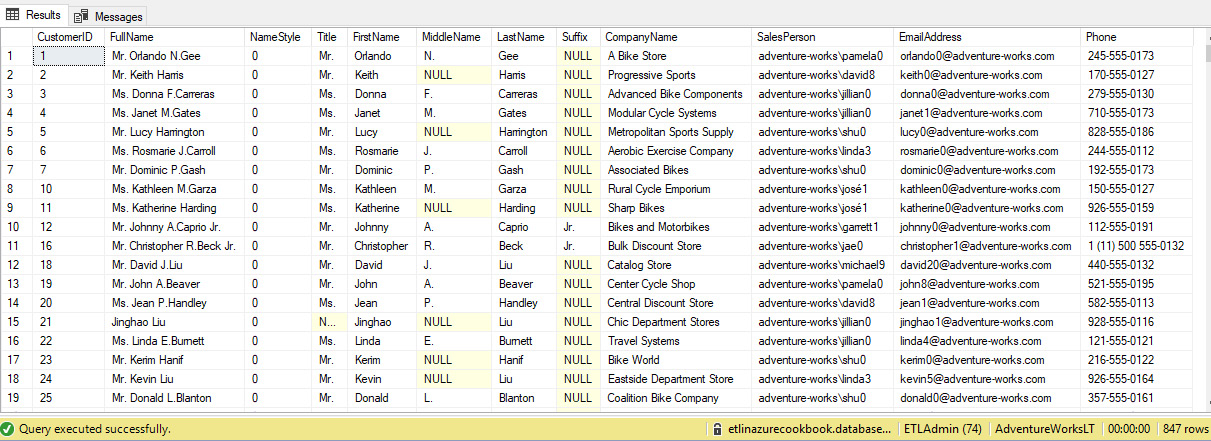Click the FullName column header
This screenshot has width=1211, height=441.
(175, 37)
